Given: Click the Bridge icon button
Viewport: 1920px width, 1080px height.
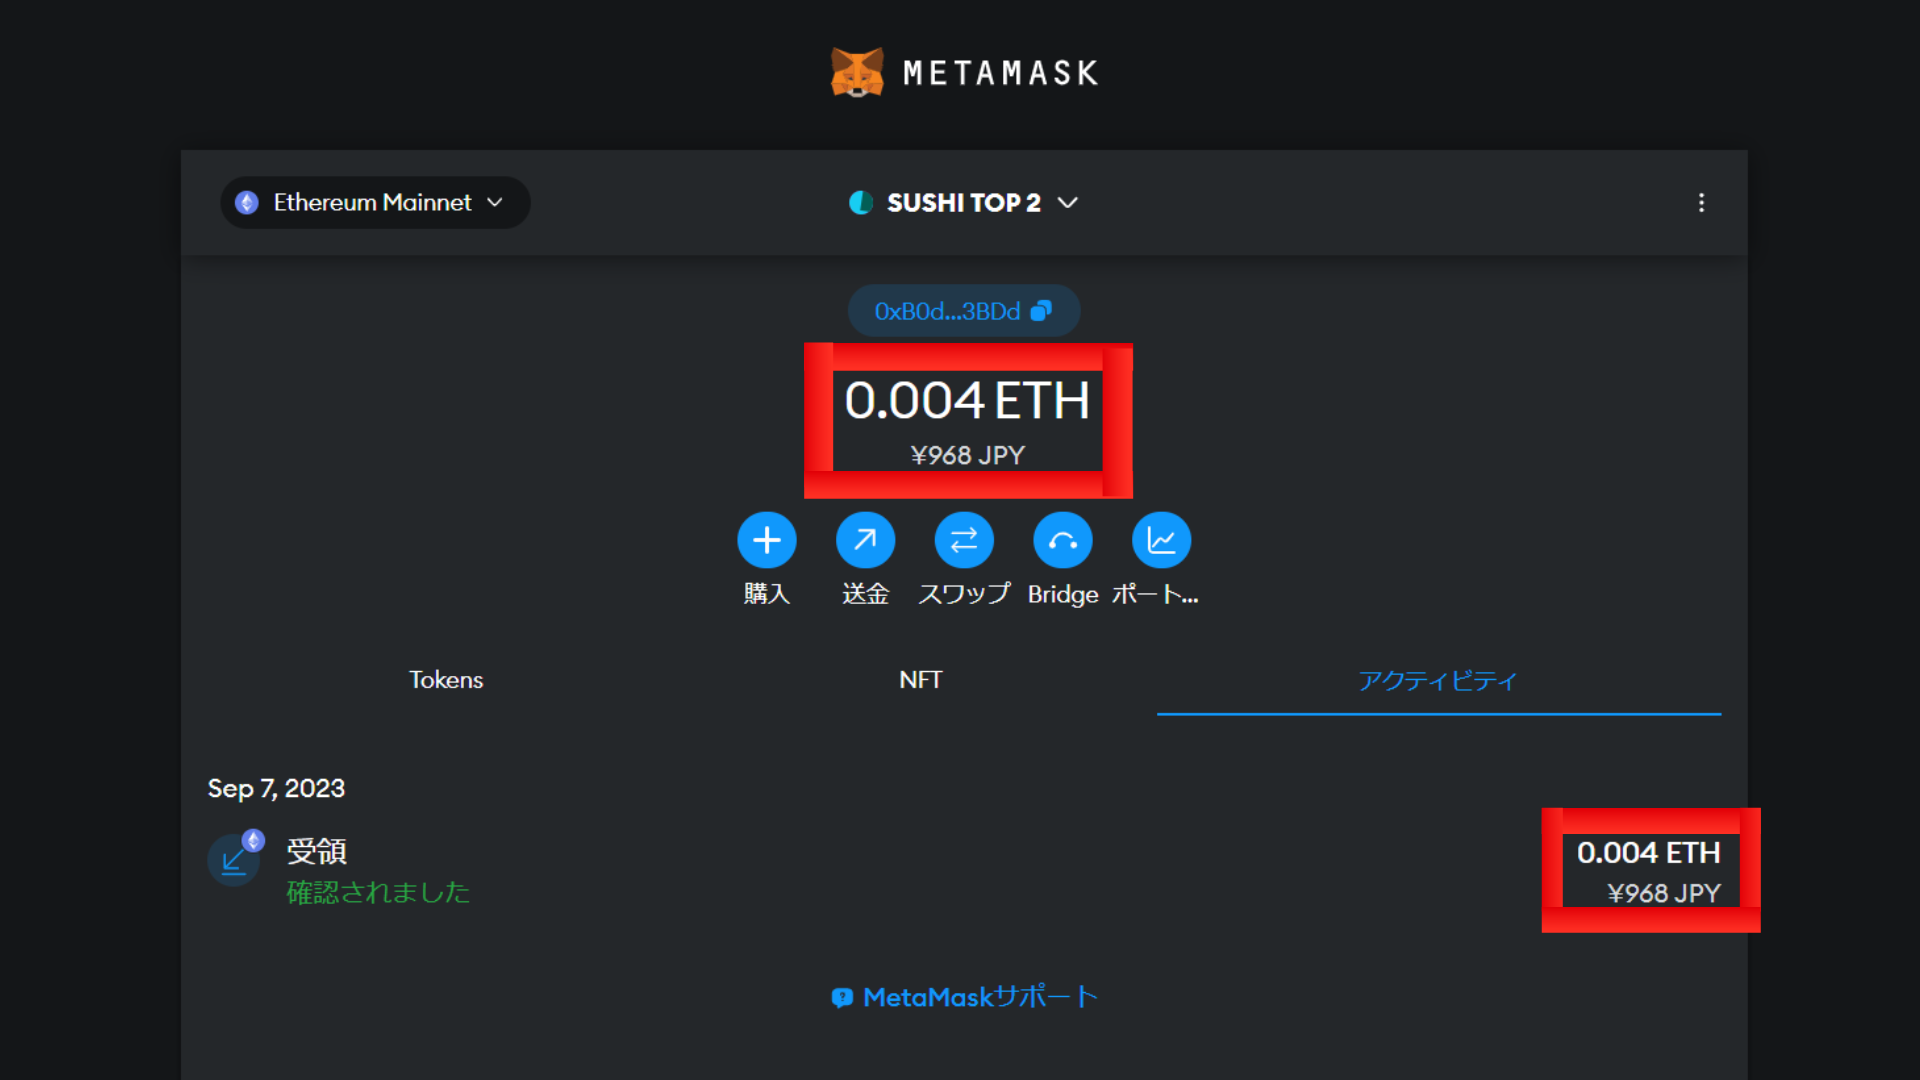Looking at the screenshot, I should pyautogui.click(x=1063, y=540).
